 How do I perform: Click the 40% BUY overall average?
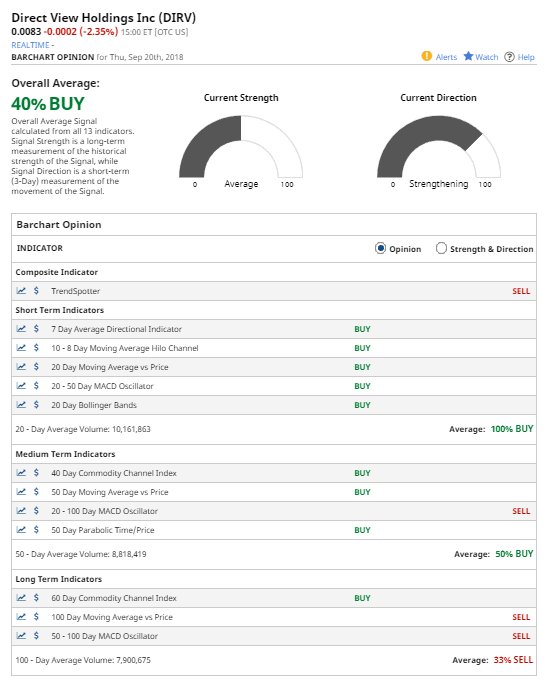point(48,104)
